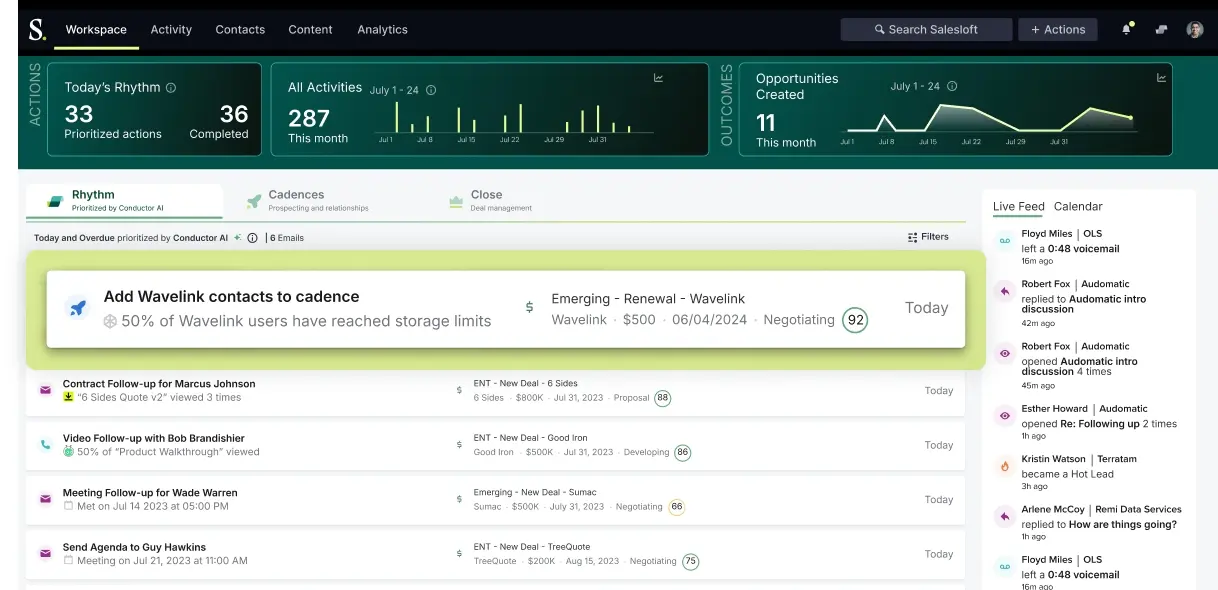Screen dimensions: 1218x590
Task: Switch to the Close deal management tab
Action: tap(490, 201)
